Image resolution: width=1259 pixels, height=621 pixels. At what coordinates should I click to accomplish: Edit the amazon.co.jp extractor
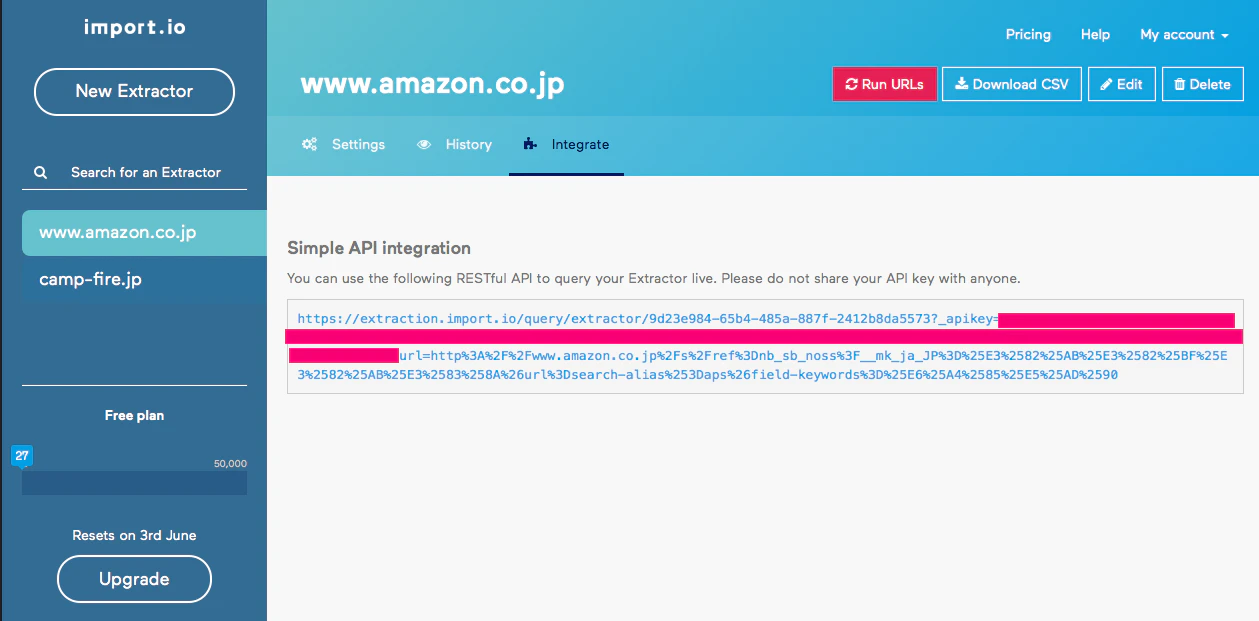(x=1122, y=84)
